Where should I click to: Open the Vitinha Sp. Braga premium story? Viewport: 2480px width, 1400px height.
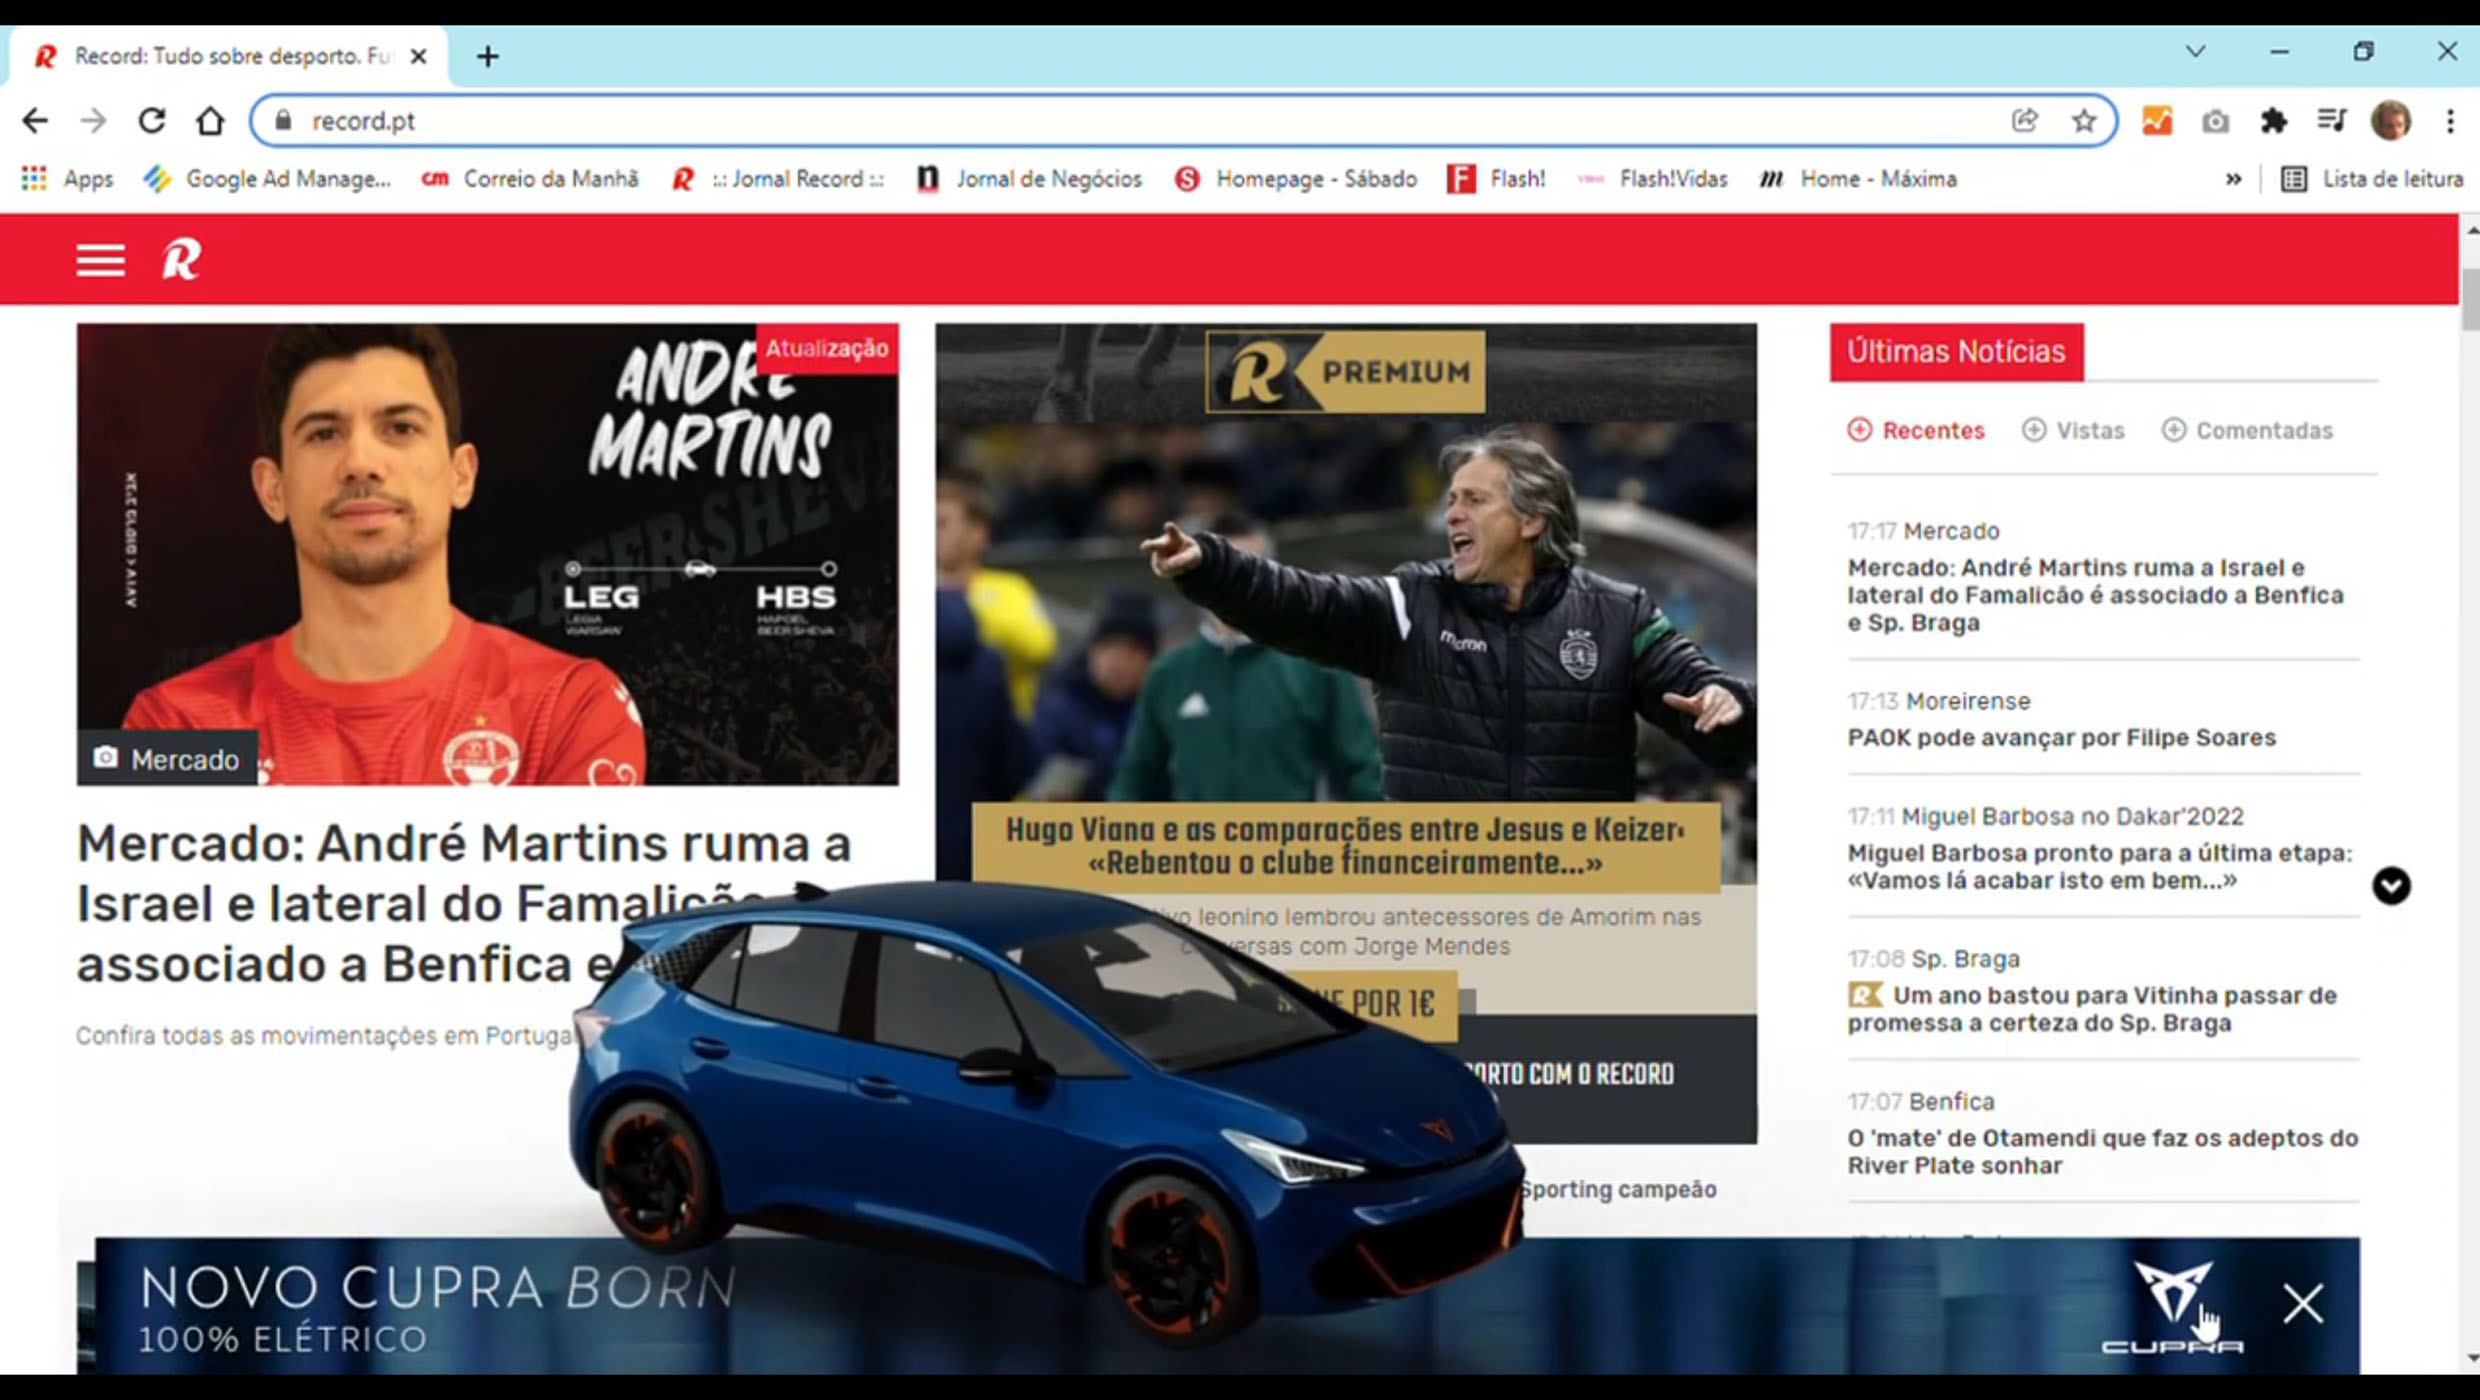2092,1009
